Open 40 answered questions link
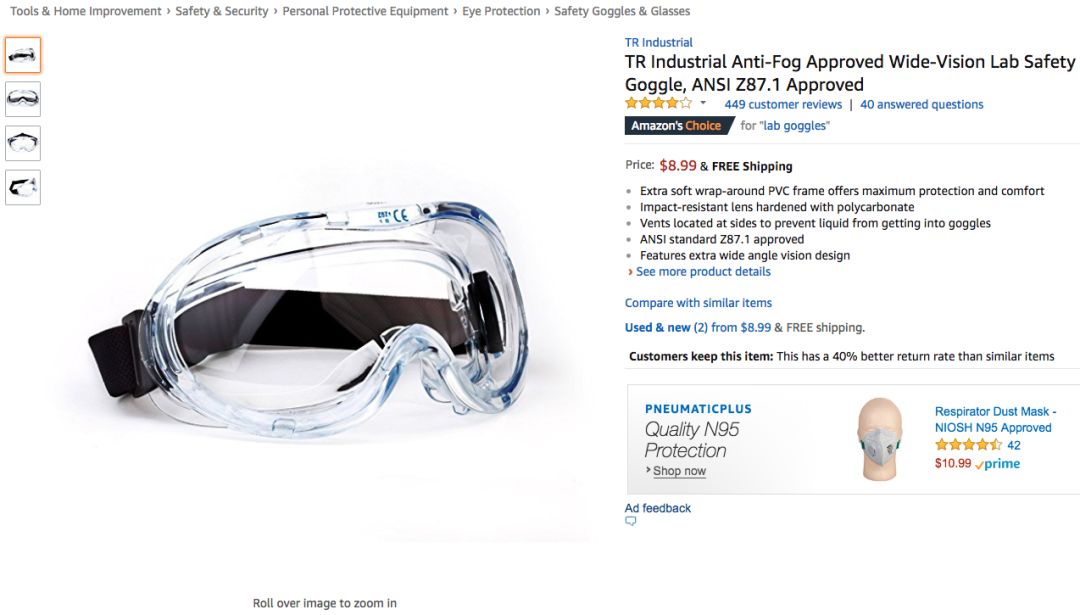 [x=922, y=104]
